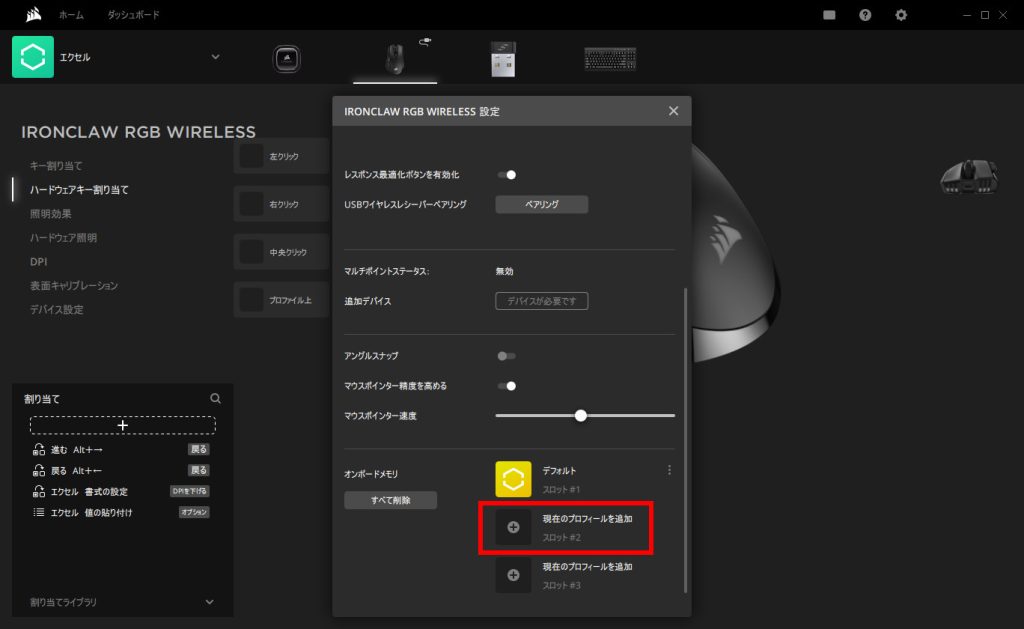This screenshot has height=629, width=1024.
Task: Click the 右クリック button assignment
Action: [x=281, y=204]
